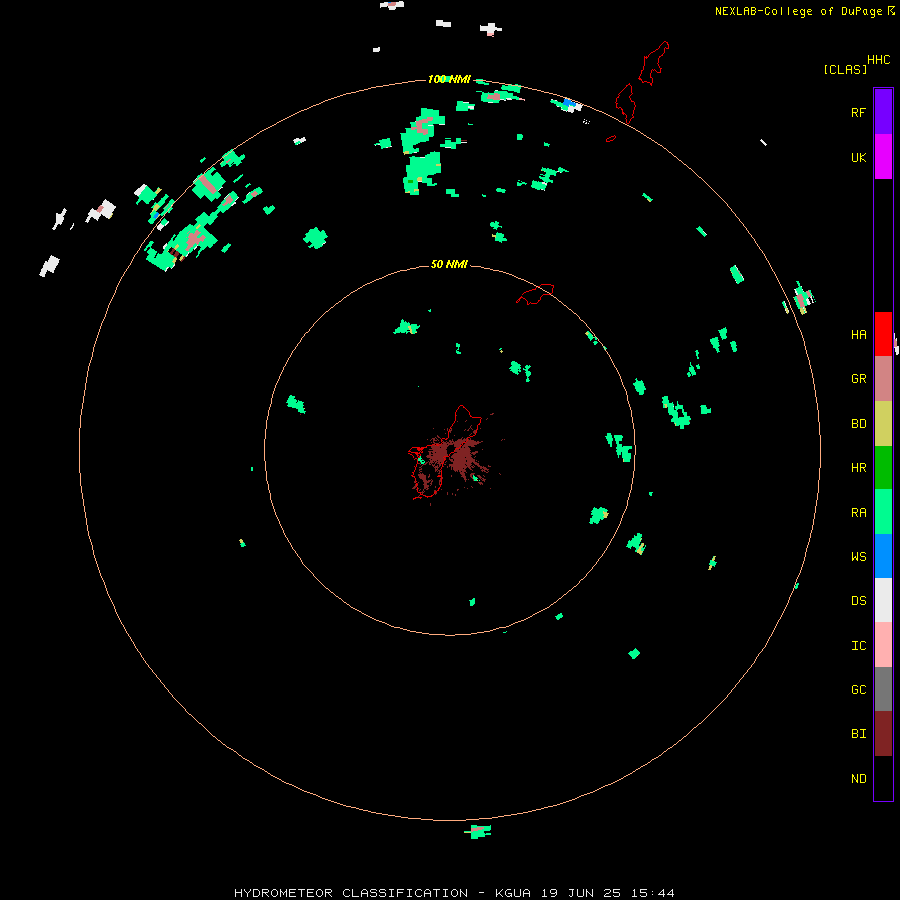900x900 pixels.
Task: Click the 100 NMI range ring label
Action: [x=449, y=79]
